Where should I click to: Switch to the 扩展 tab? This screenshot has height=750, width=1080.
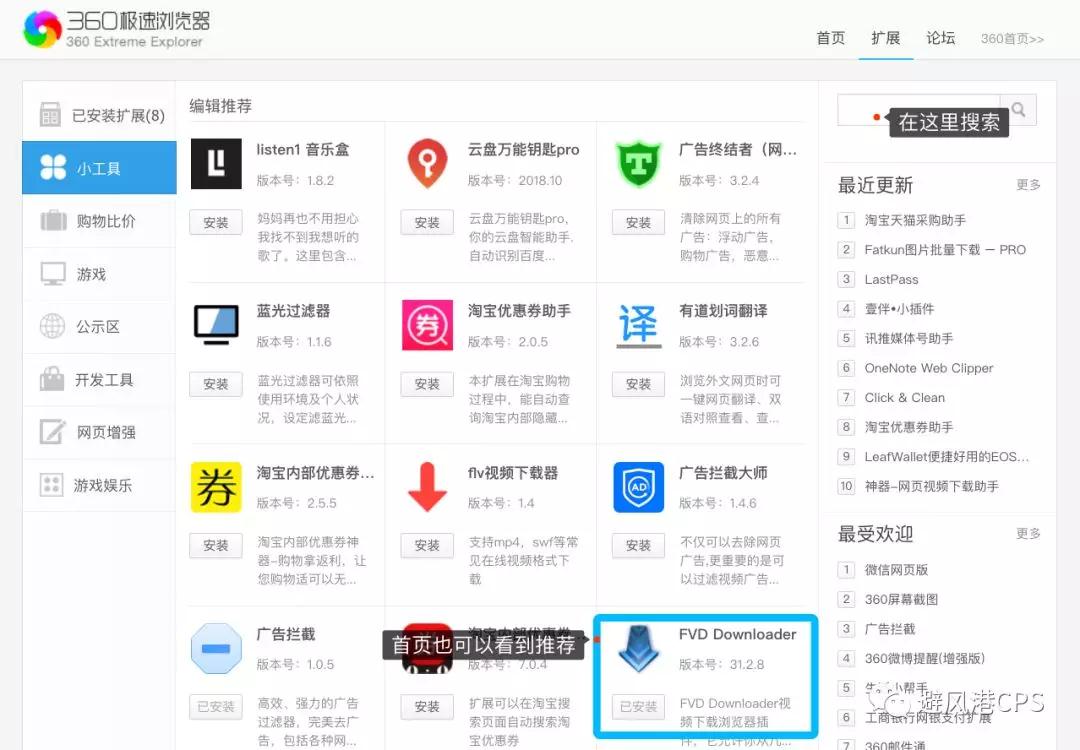tap(886, 38)
